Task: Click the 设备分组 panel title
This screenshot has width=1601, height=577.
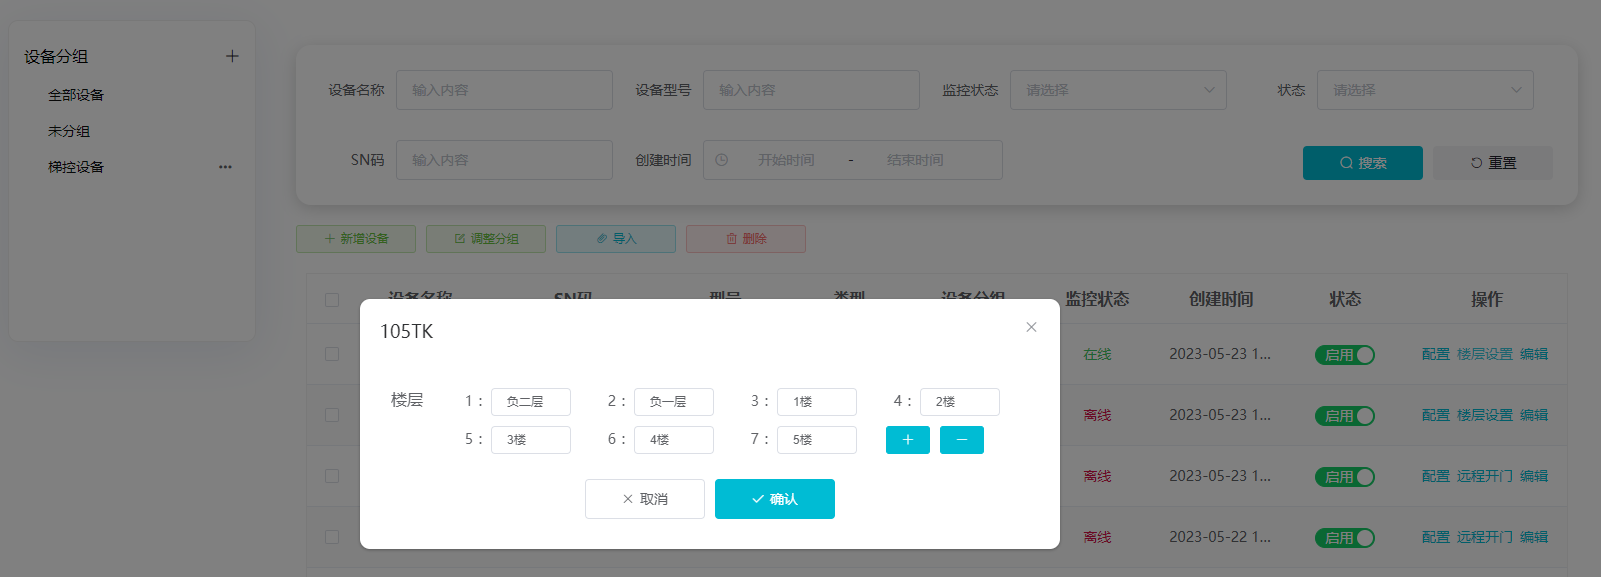Action: [56, 57]
